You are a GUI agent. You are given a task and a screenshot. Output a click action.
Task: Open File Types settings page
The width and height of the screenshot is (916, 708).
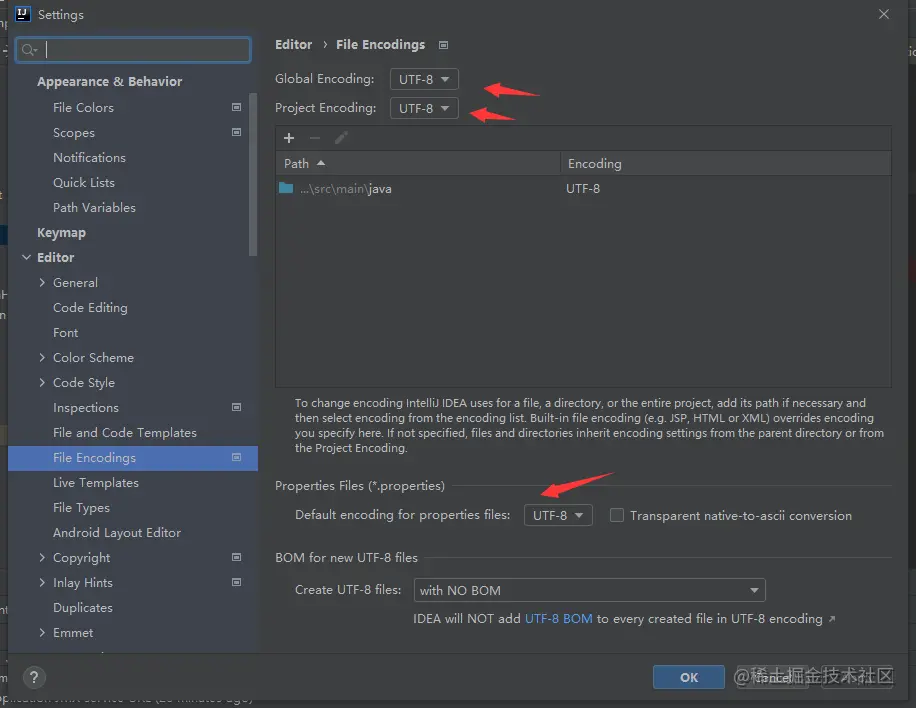[x=81, y=508]
